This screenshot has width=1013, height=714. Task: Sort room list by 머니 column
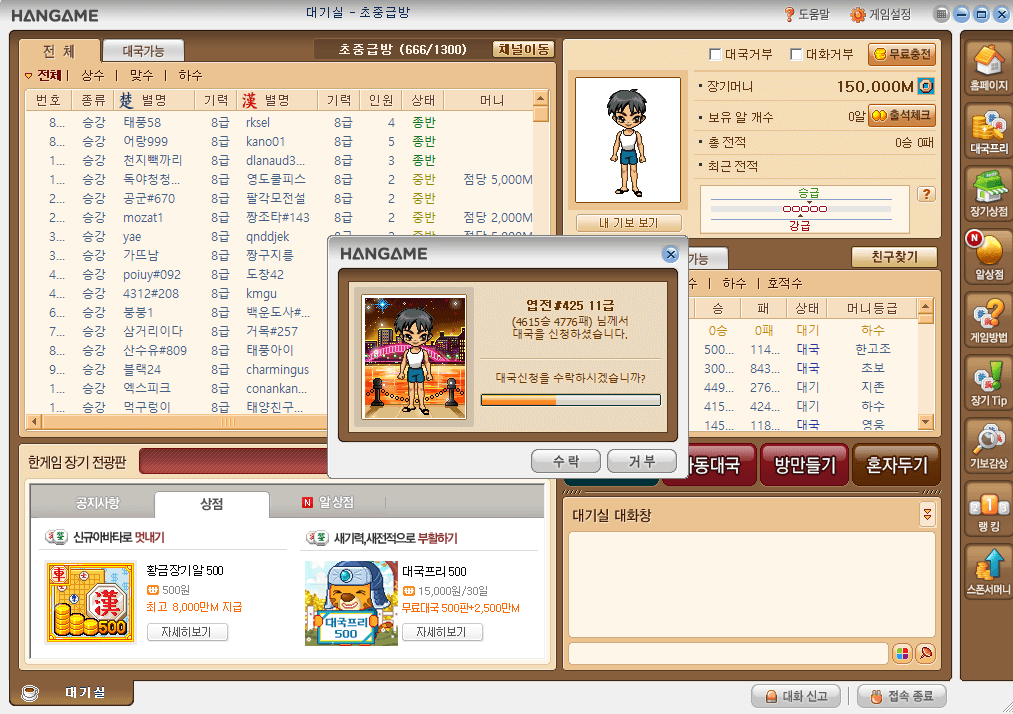pyautogui.click(x=492, y=100)
